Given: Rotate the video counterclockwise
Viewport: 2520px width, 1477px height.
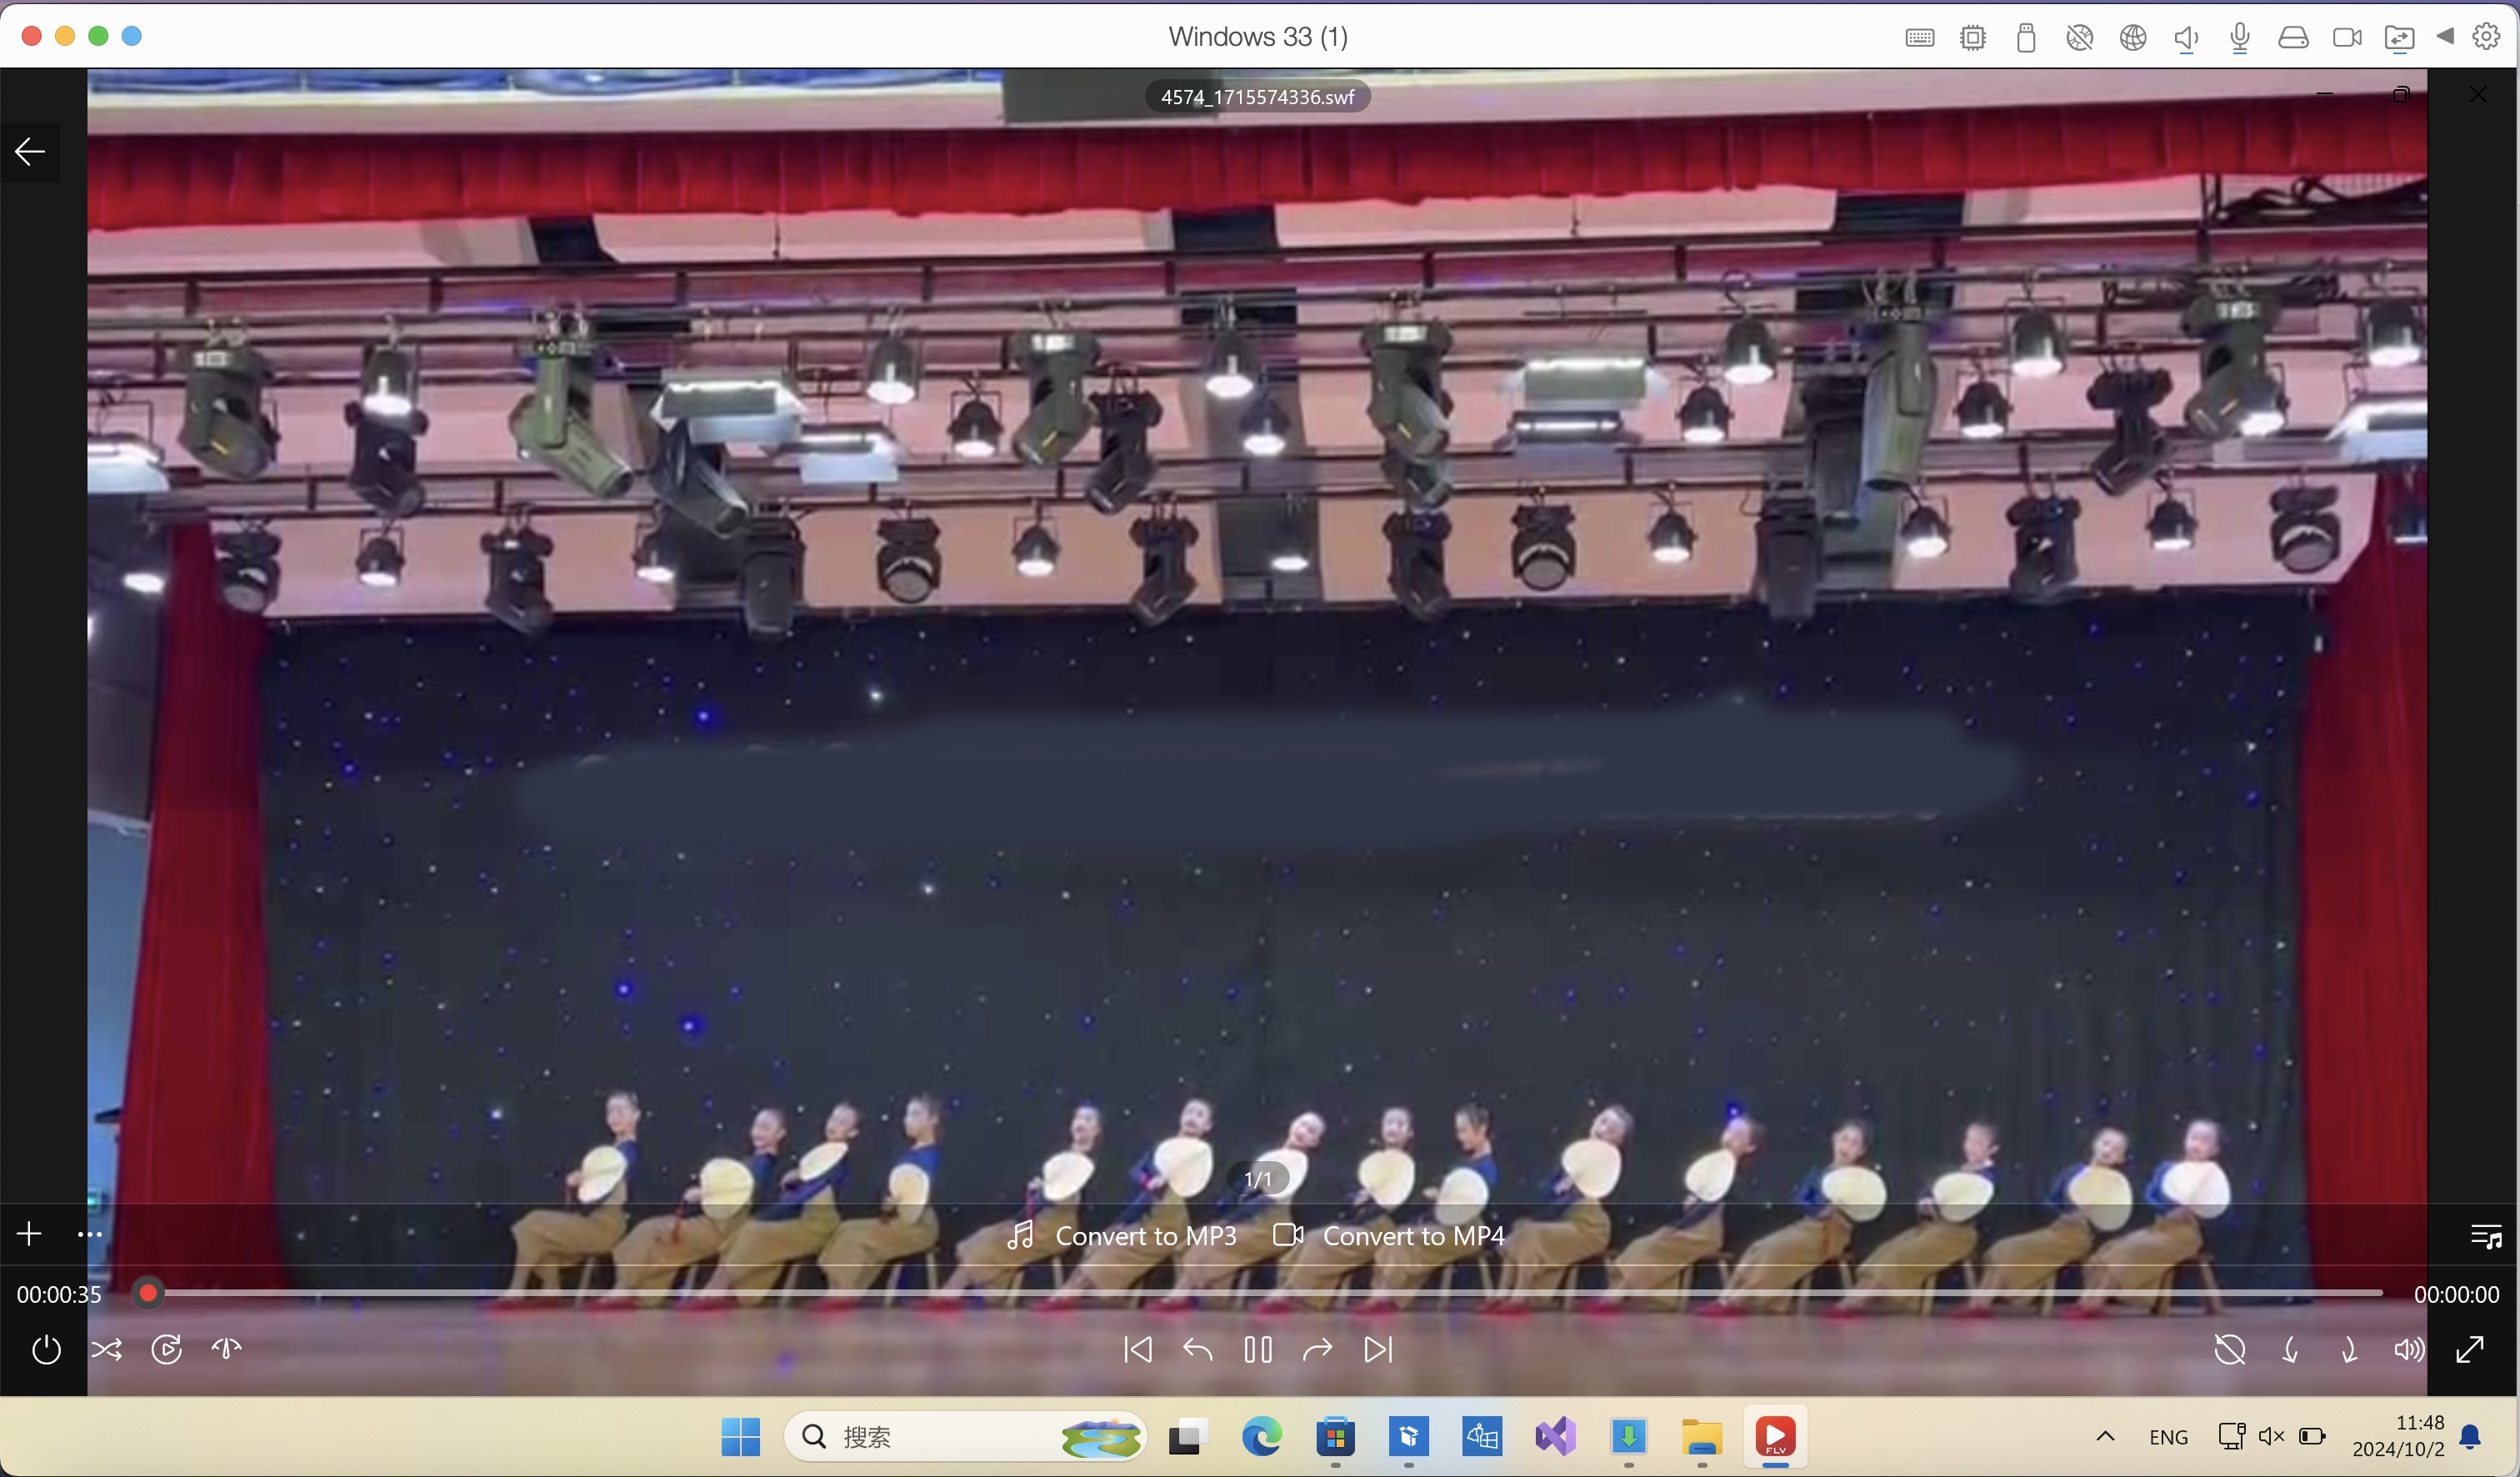Looking at the screenshot, I should [2291, 1350].
